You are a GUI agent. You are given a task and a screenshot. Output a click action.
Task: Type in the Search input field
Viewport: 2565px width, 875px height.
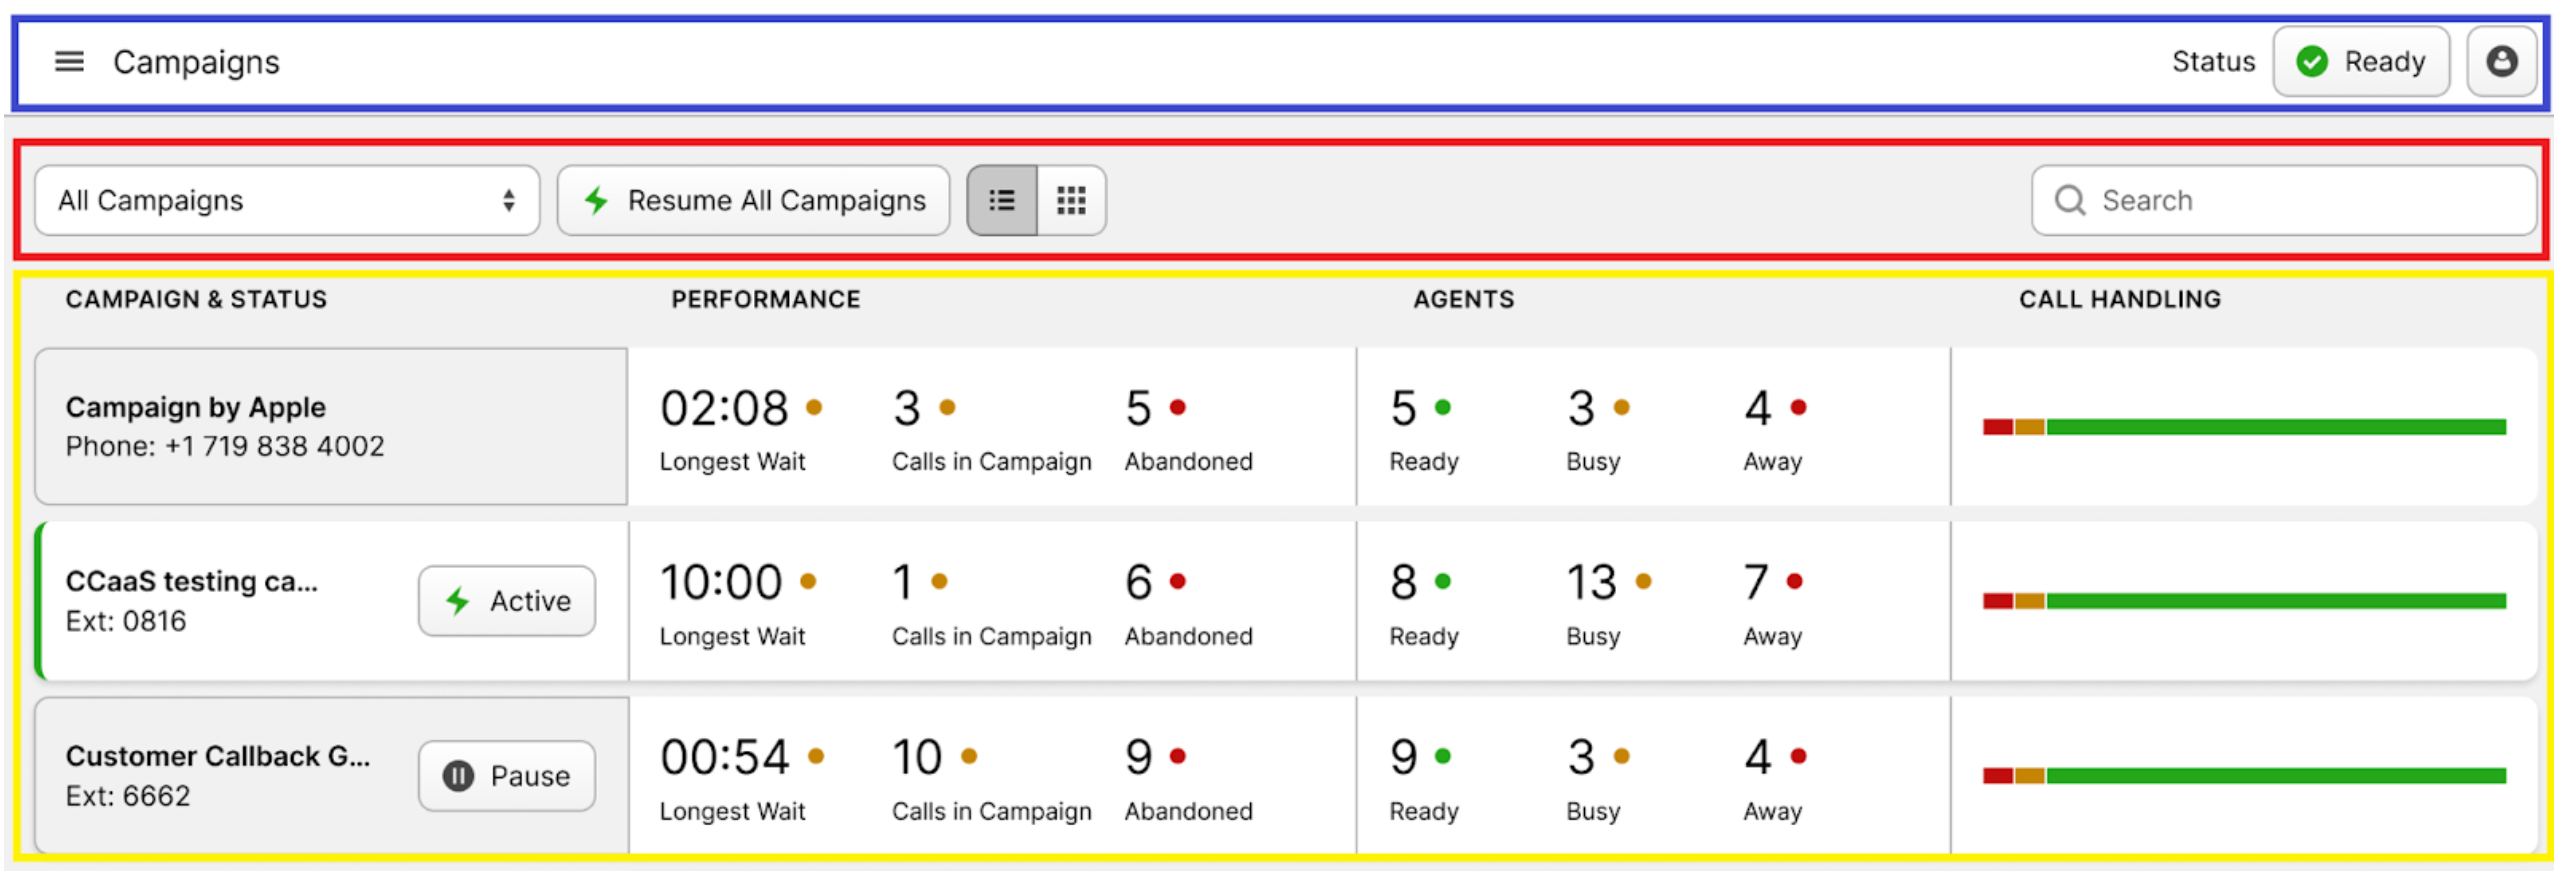tap(2300, 201)
